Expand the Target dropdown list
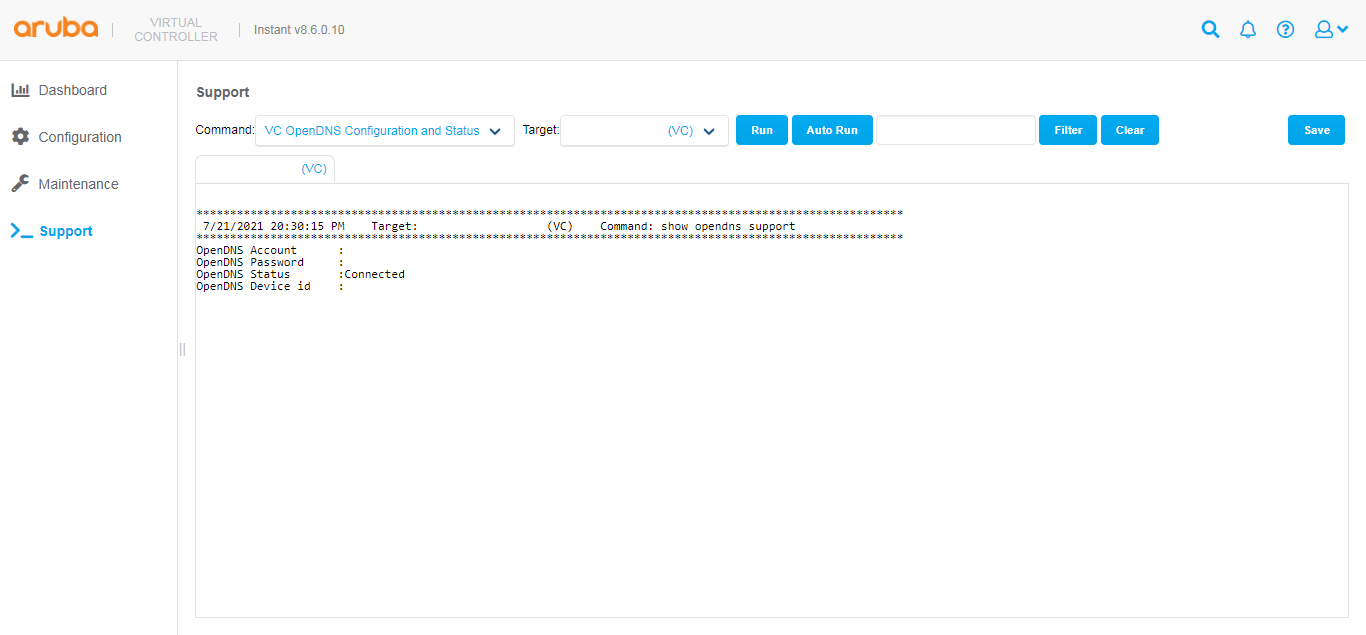Viewport: 1366px width, 635px height. (x=644, y=131)
